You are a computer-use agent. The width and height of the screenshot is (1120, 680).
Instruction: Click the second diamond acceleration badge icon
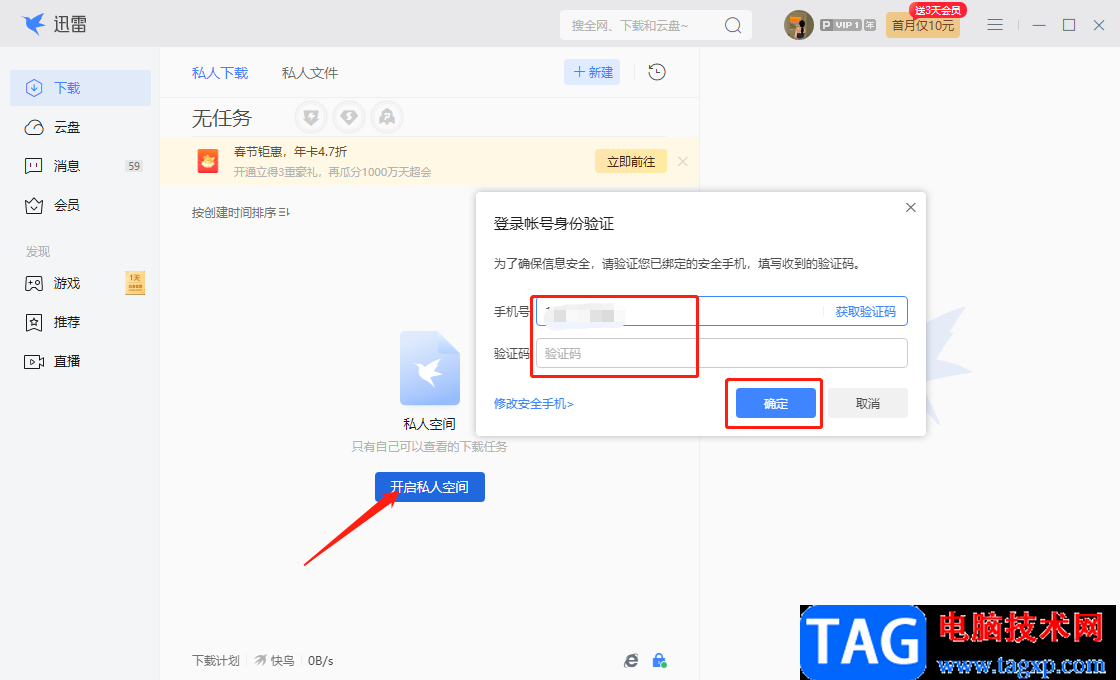pos(349,117)
